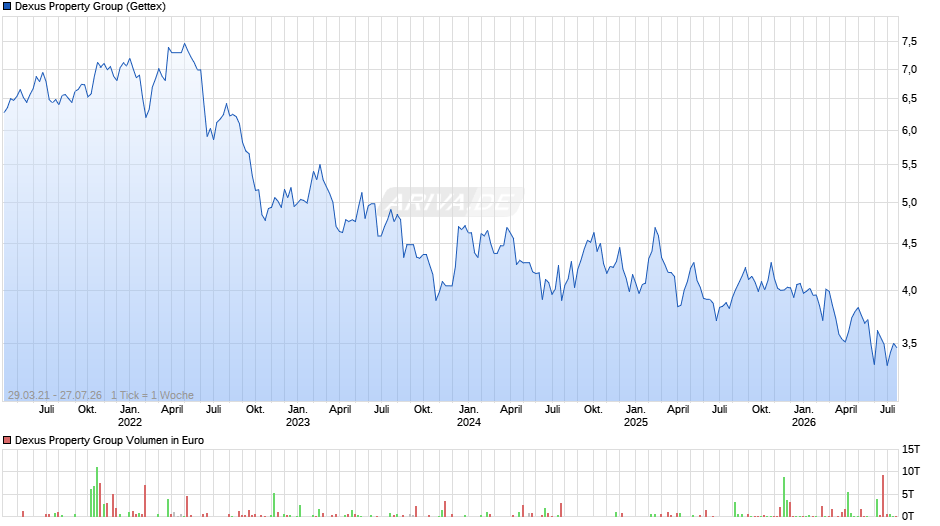Click the 5T volume axis label
Screen dimensions: 940x526
click(x=908, y=494)
